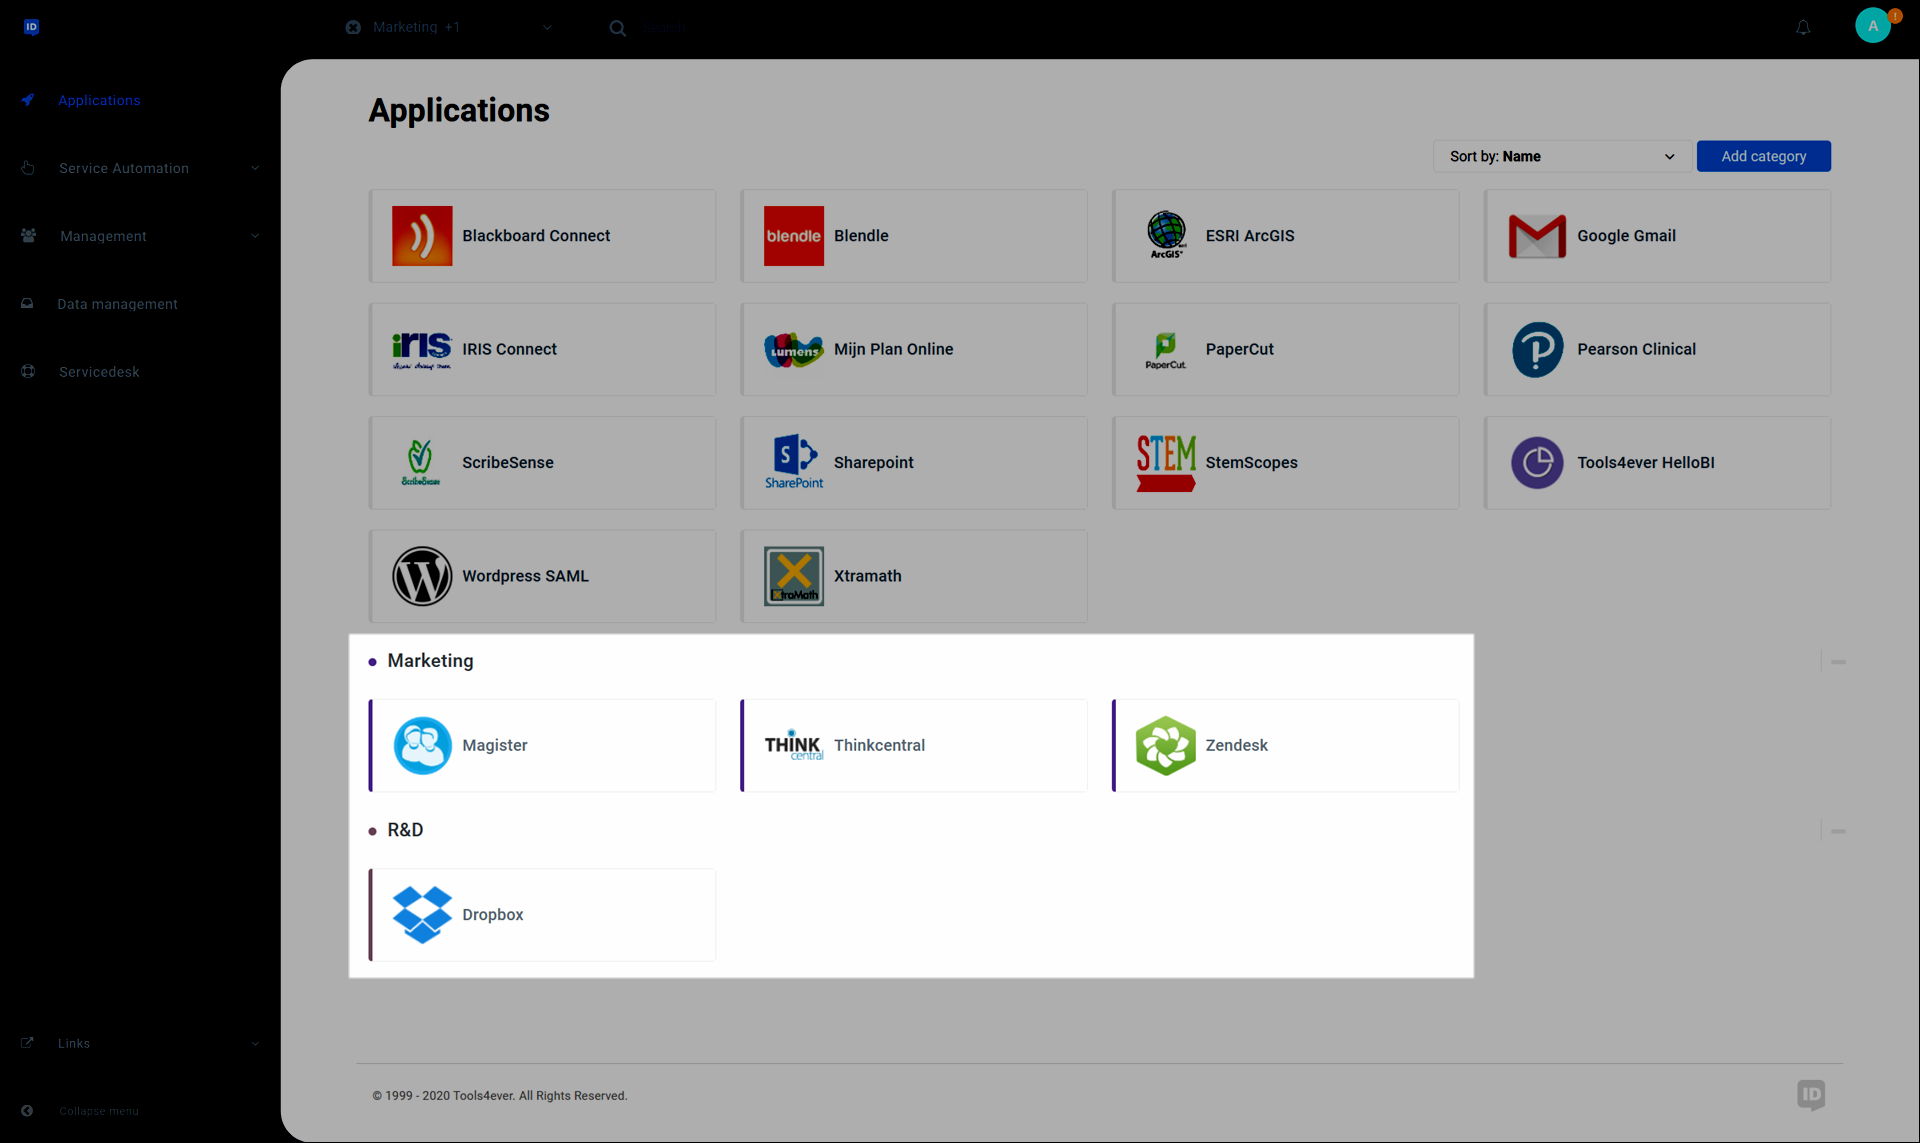Open the IRIS Connect logo
The image size is (1920, 1143).
click(422, 350)
